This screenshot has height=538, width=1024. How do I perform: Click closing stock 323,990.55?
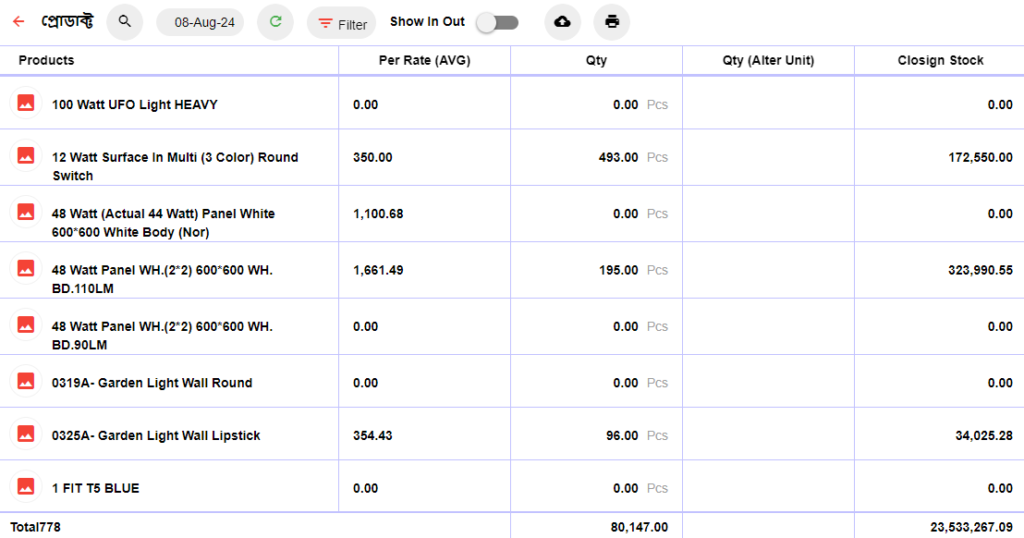pos(980,270)
